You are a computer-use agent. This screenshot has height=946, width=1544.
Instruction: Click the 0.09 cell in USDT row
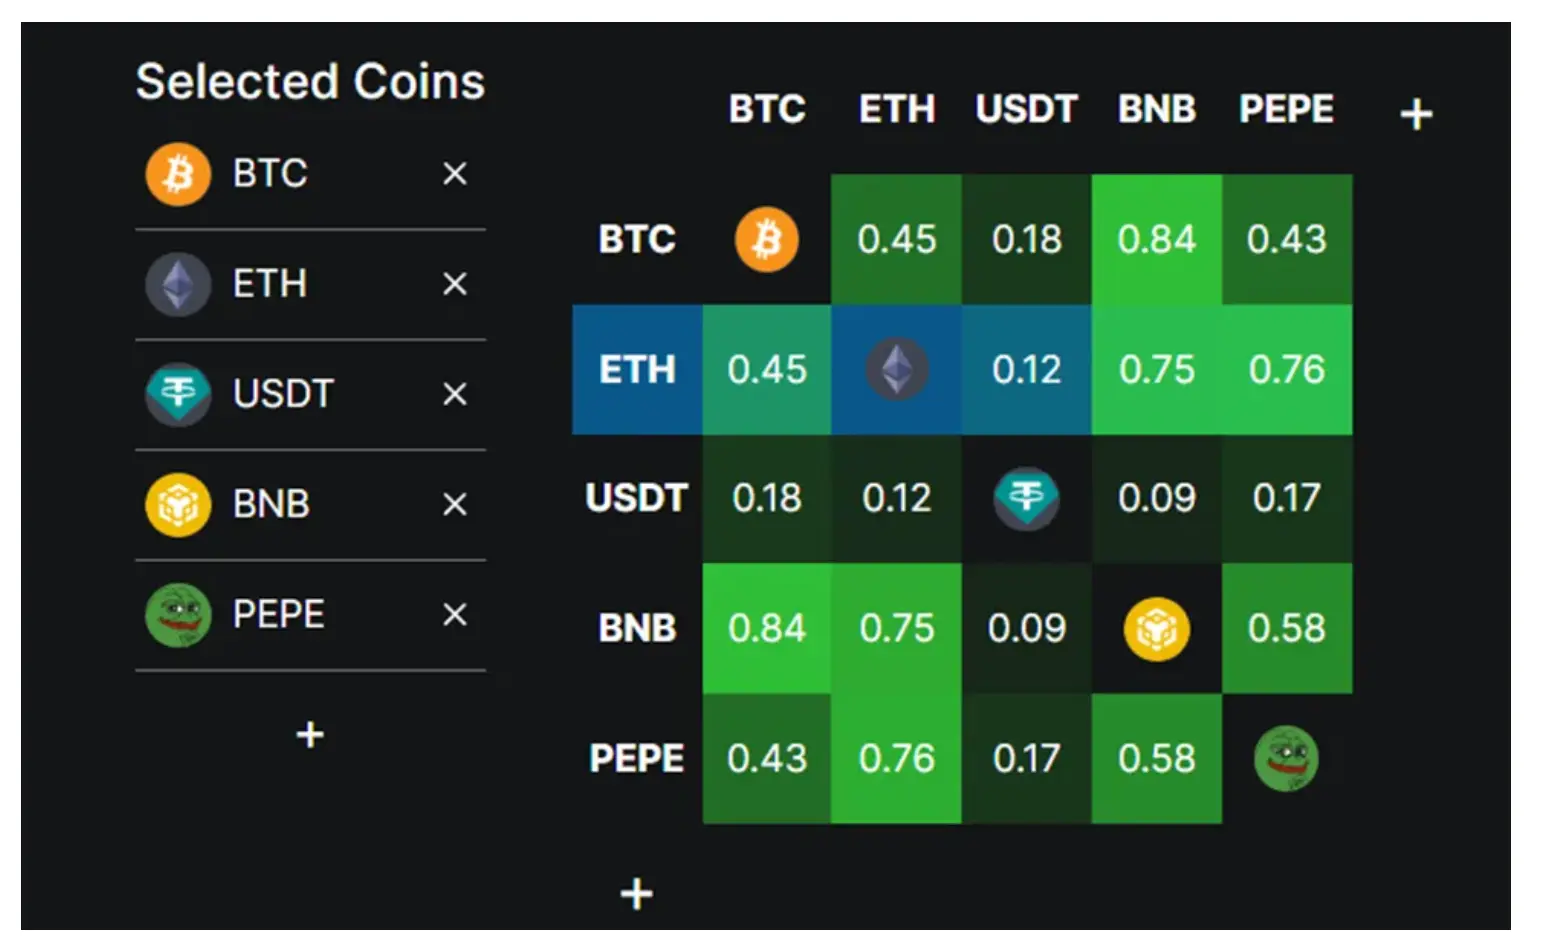[x=1157, y=498]
